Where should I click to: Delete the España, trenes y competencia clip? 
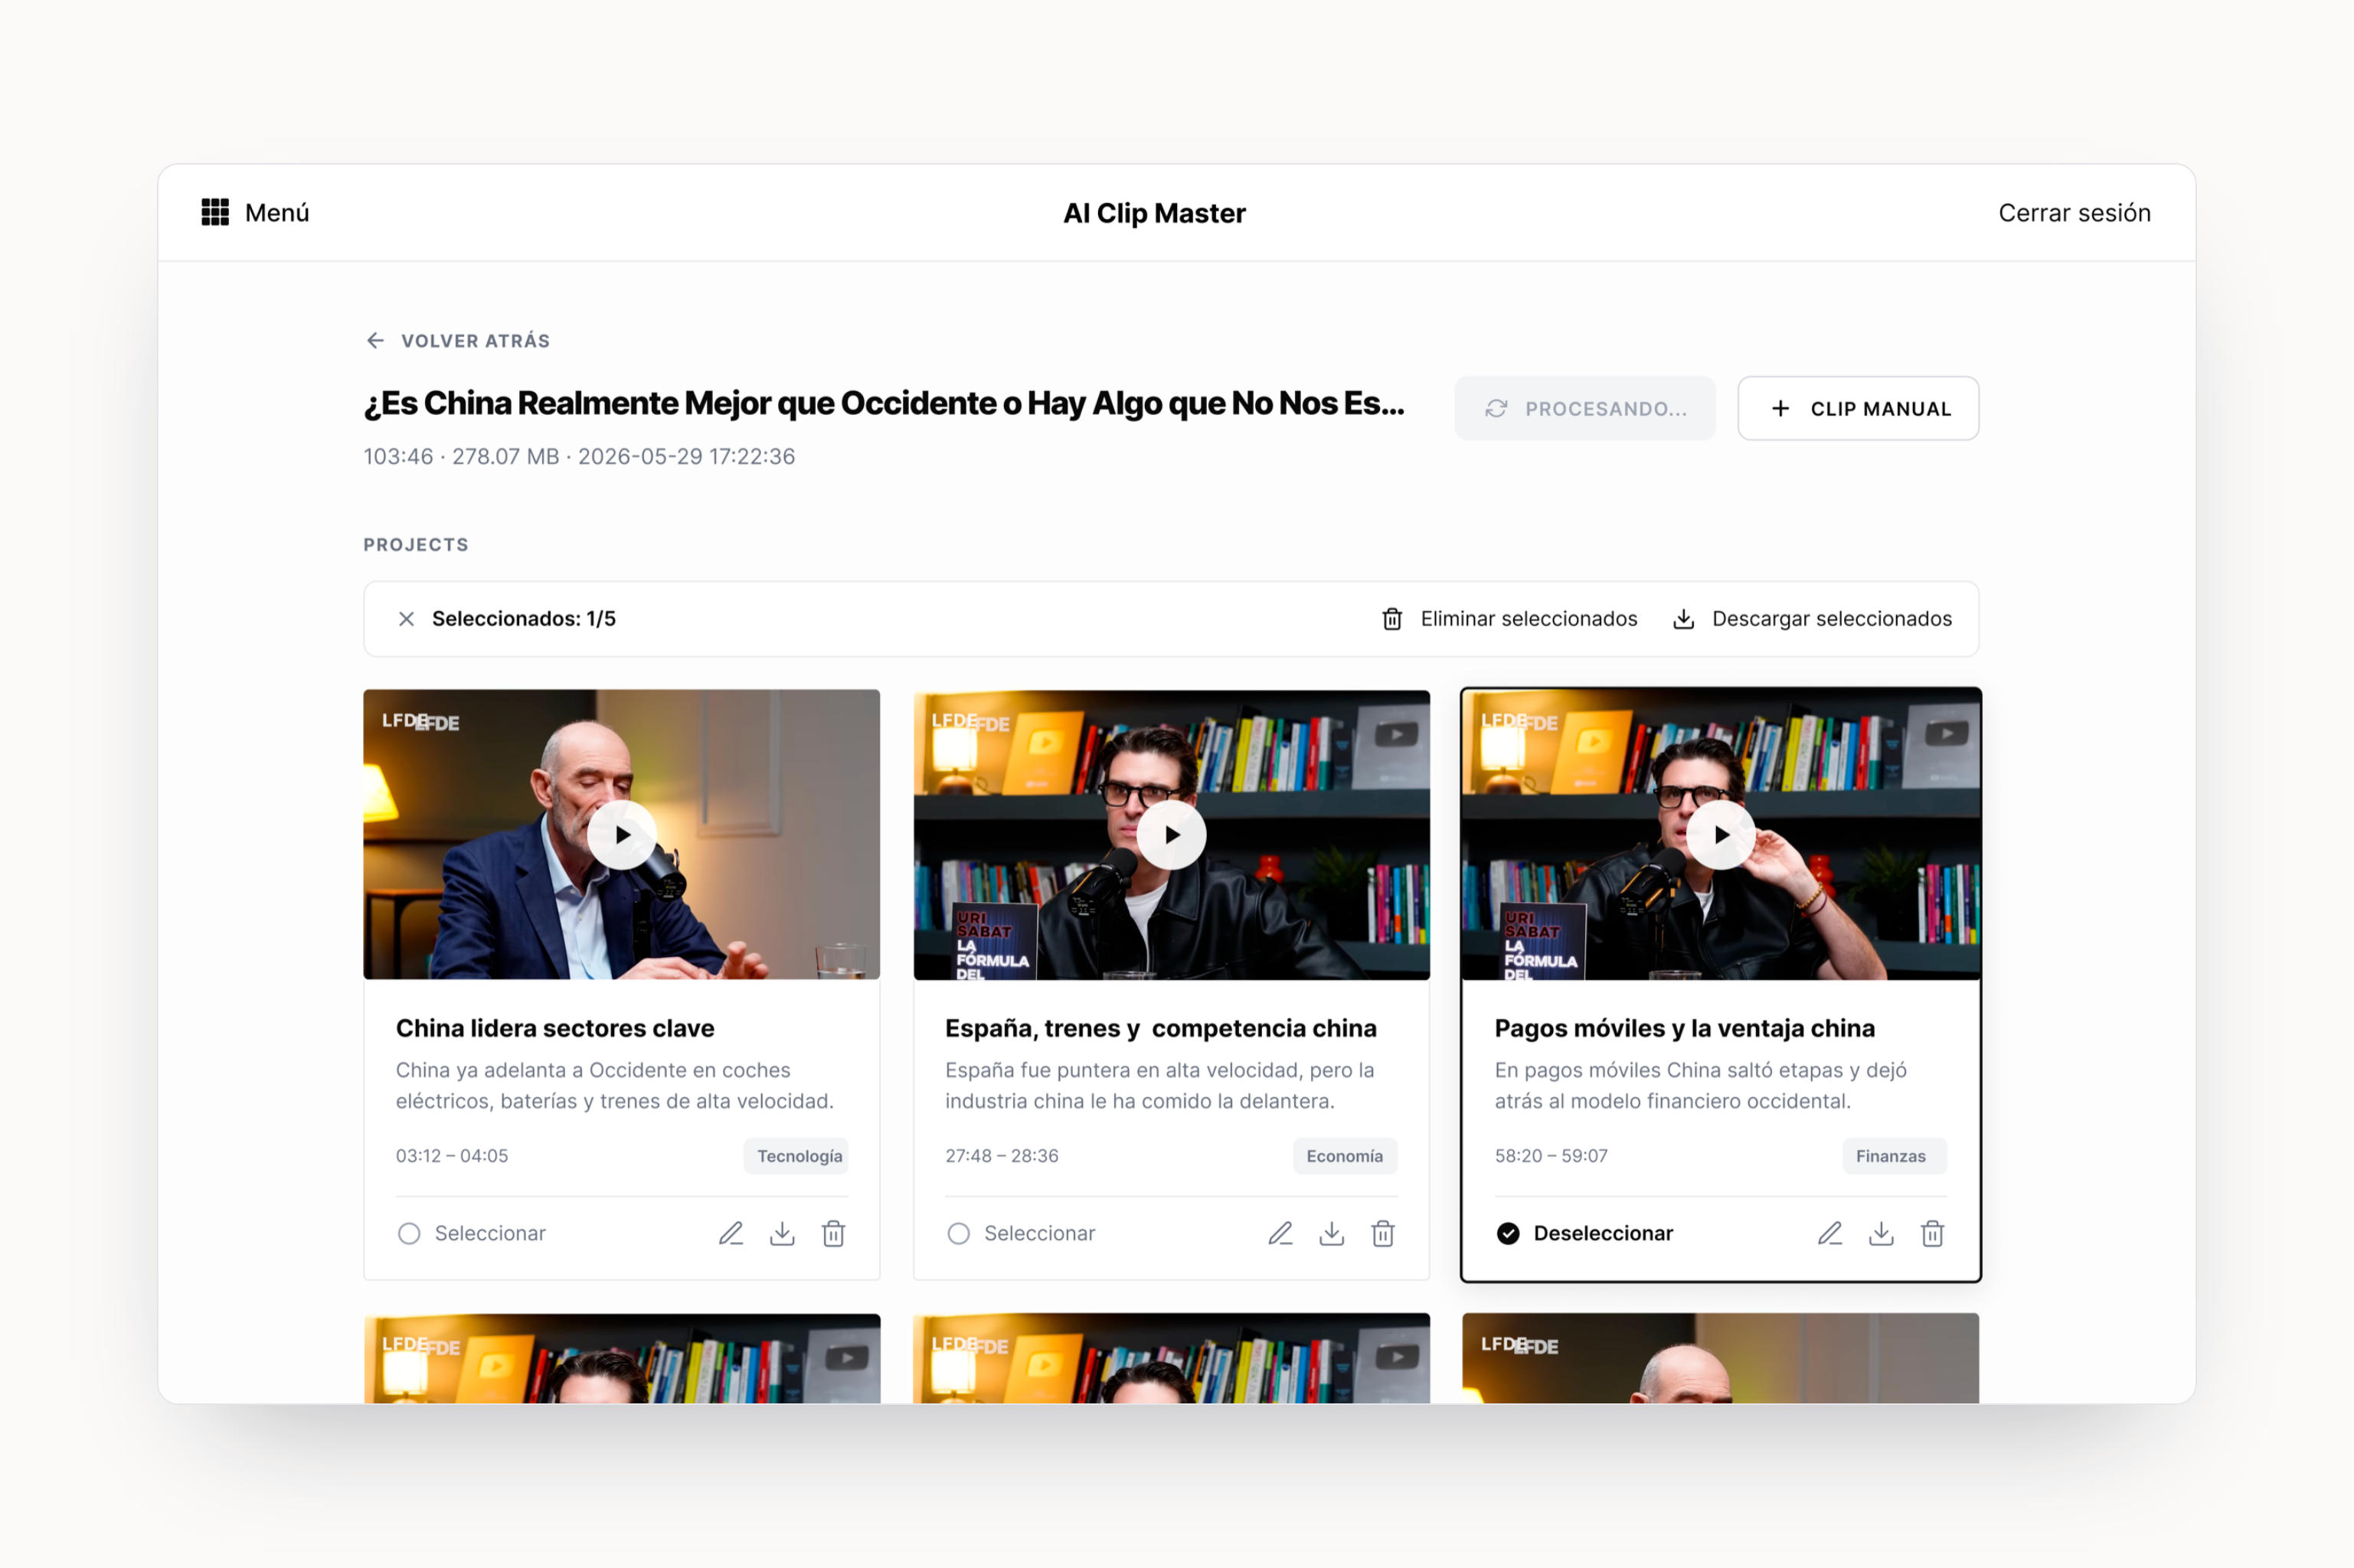coord(1382,1233)
